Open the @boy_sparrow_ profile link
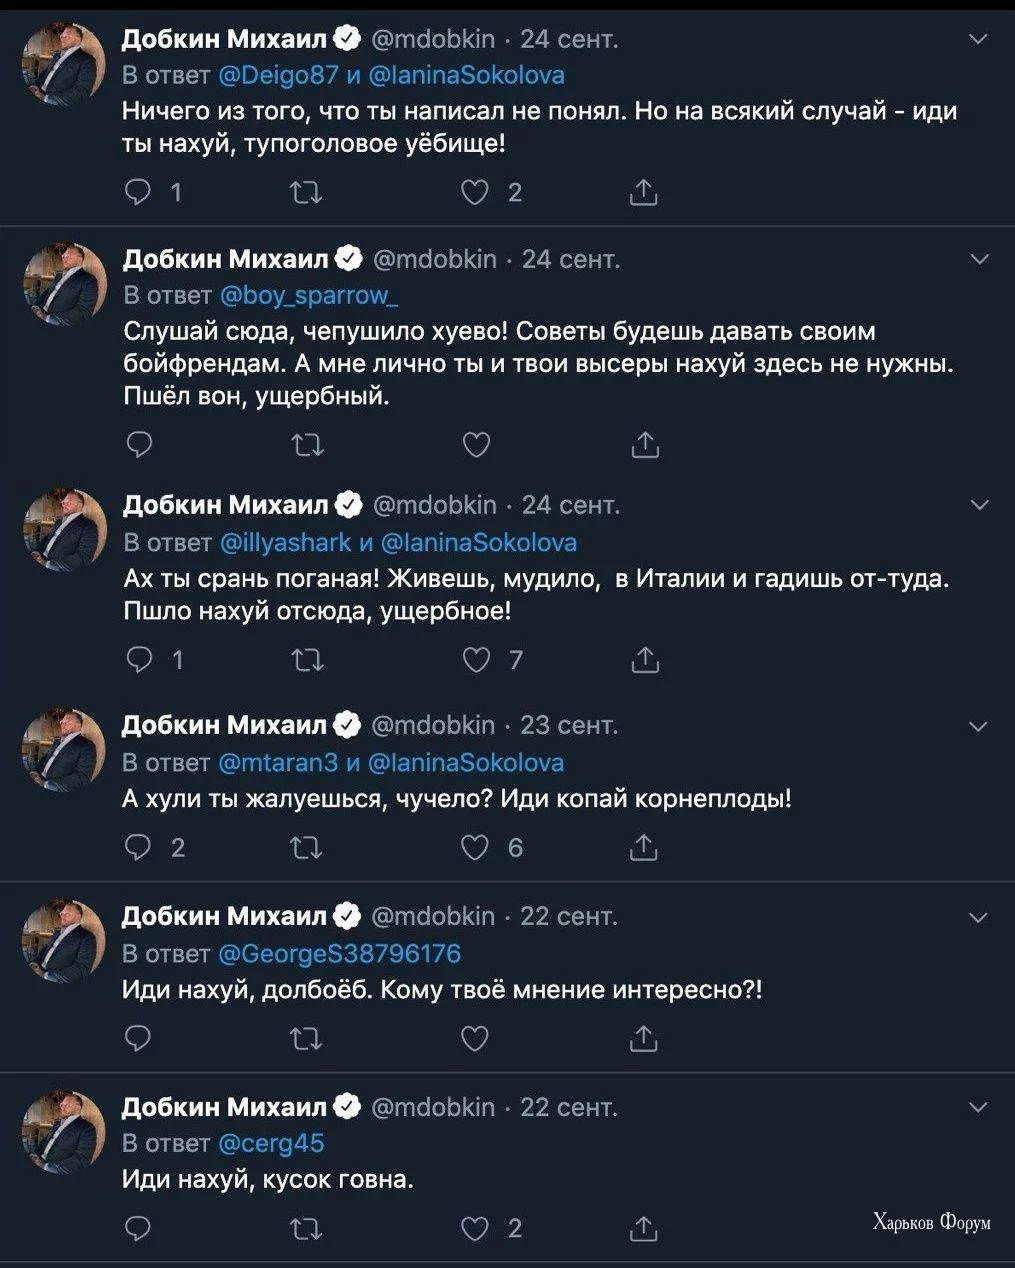 (308, 295)
